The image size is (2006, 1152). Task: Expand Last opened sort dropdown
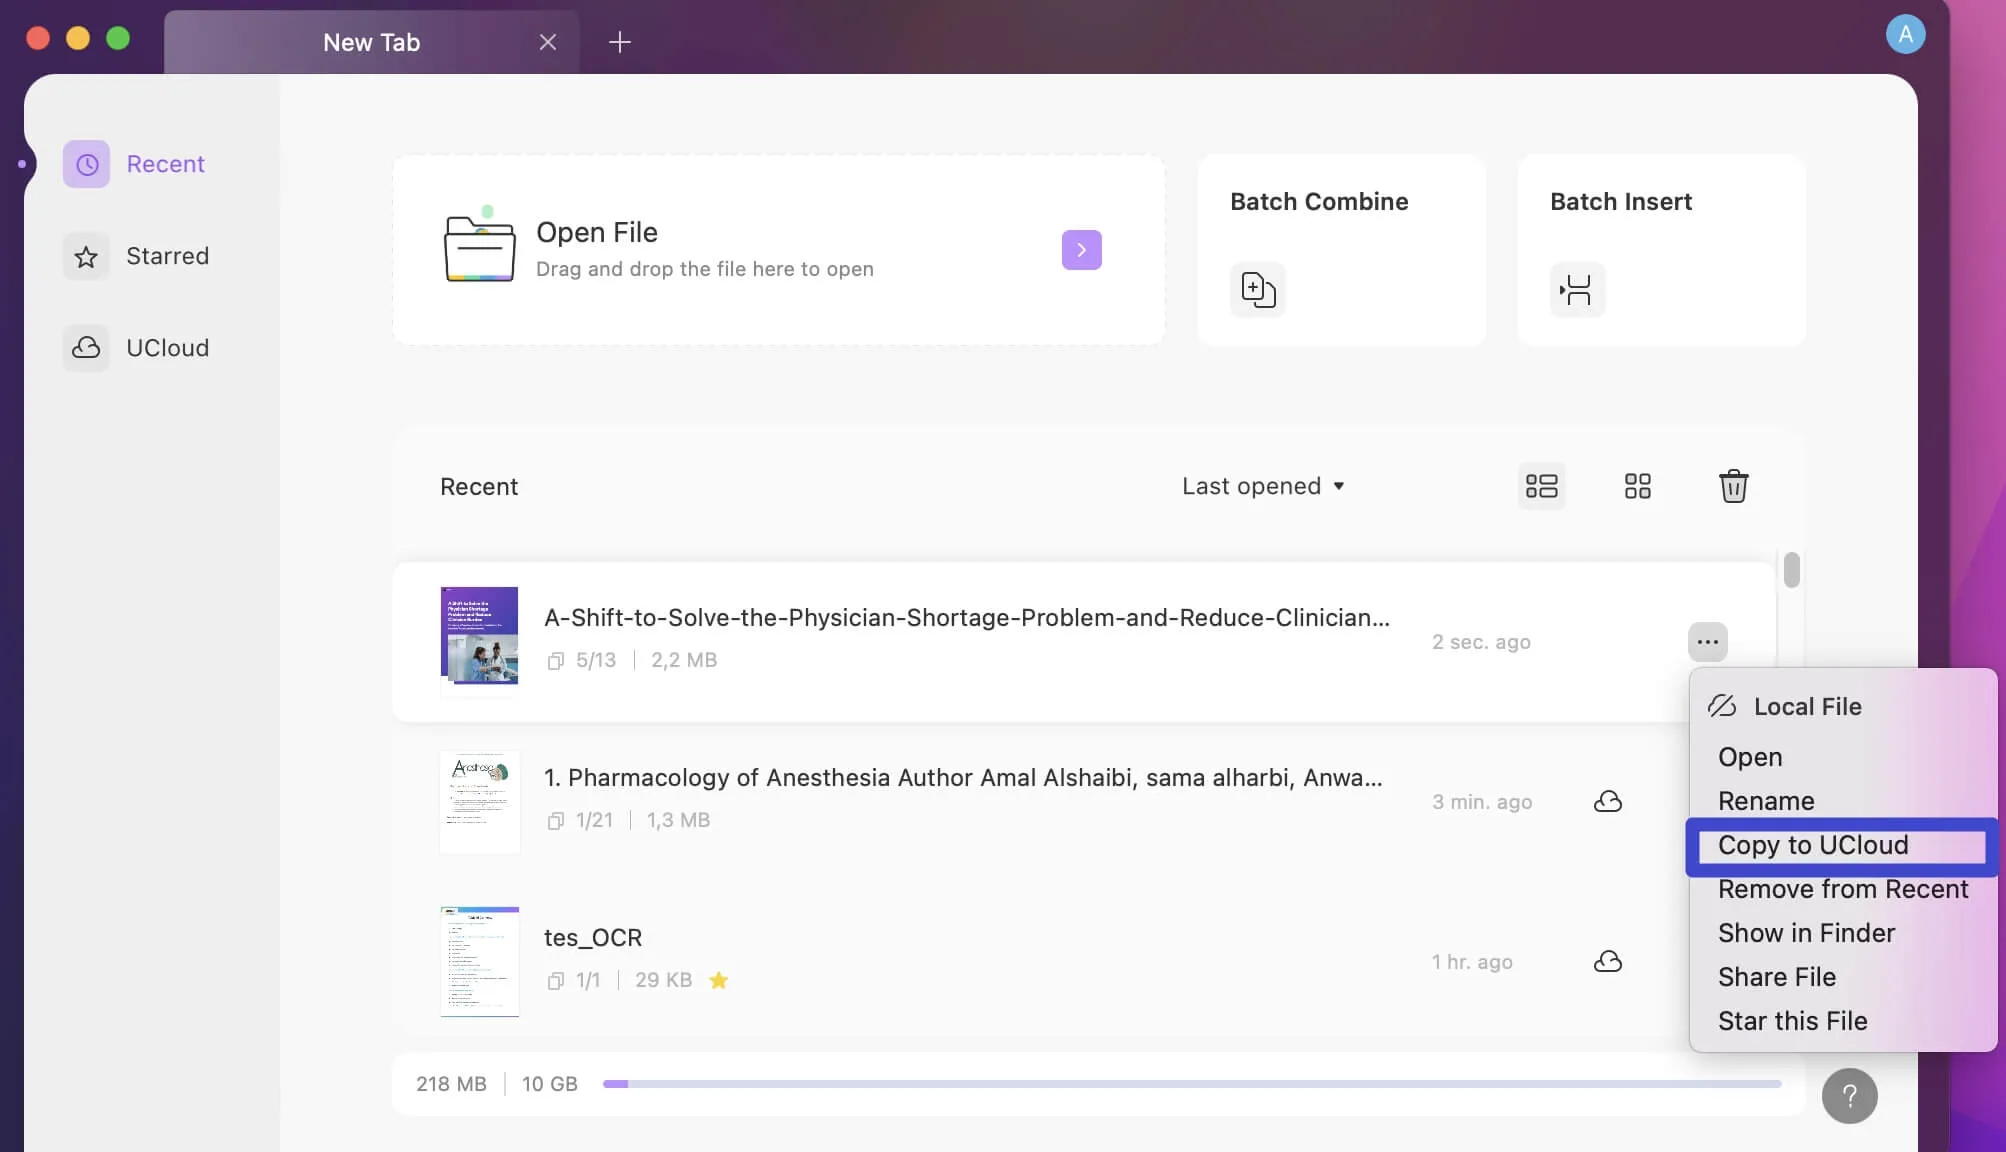click(1262, 485)
